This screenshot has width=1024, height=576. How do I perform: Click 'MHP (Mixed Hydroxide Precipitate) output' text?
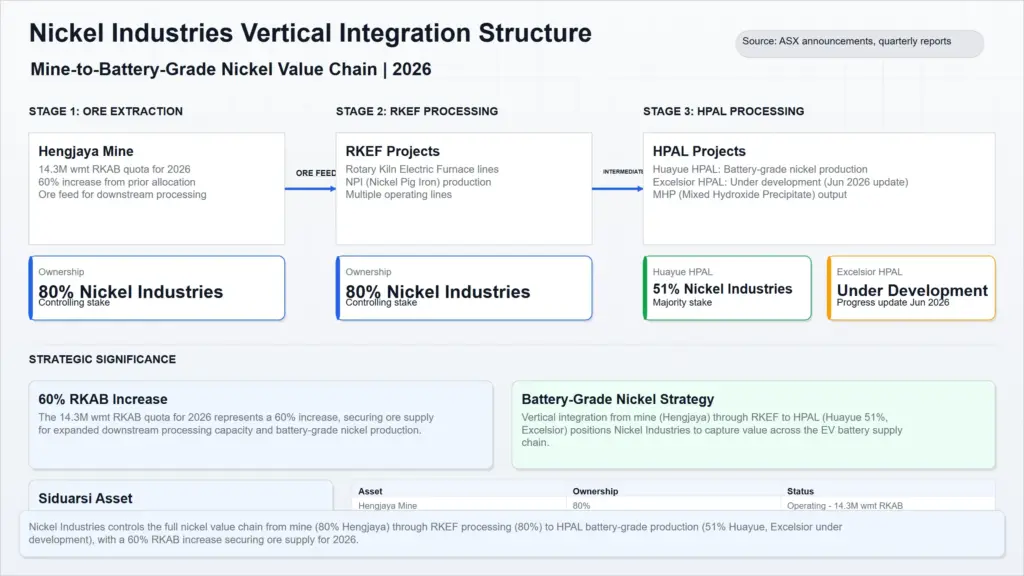(750, 195)
